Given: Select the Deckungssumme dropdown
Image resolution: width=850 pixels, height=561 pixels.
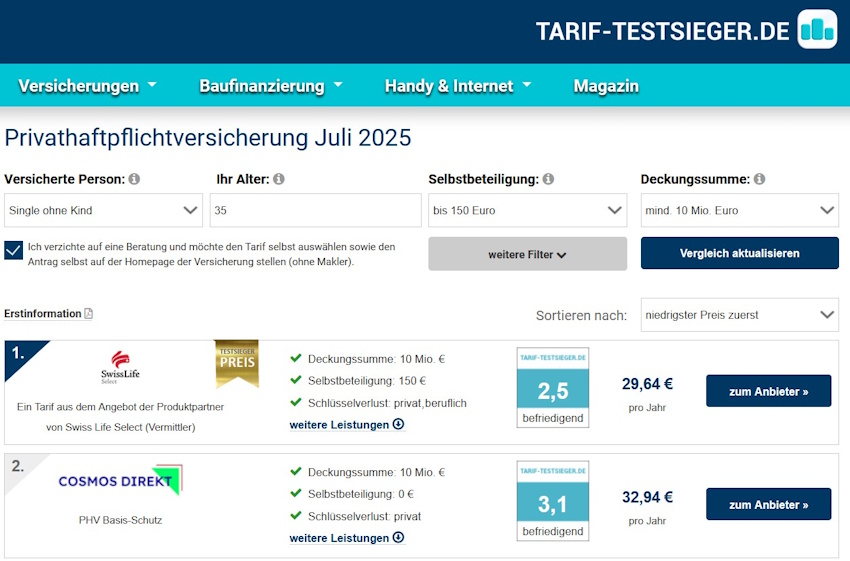Looking at the screenshot, I should [x=739, y=211].
